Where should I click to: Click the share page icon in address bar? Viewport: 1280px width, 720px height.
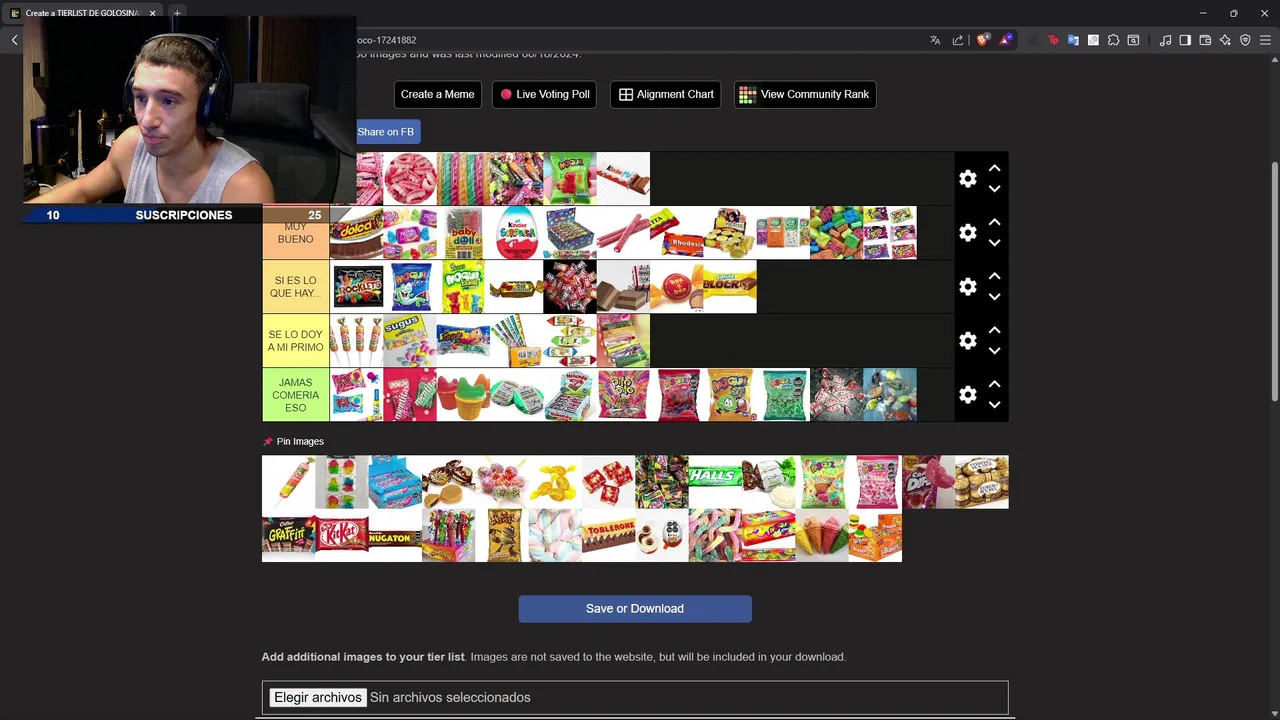[958, 40]
